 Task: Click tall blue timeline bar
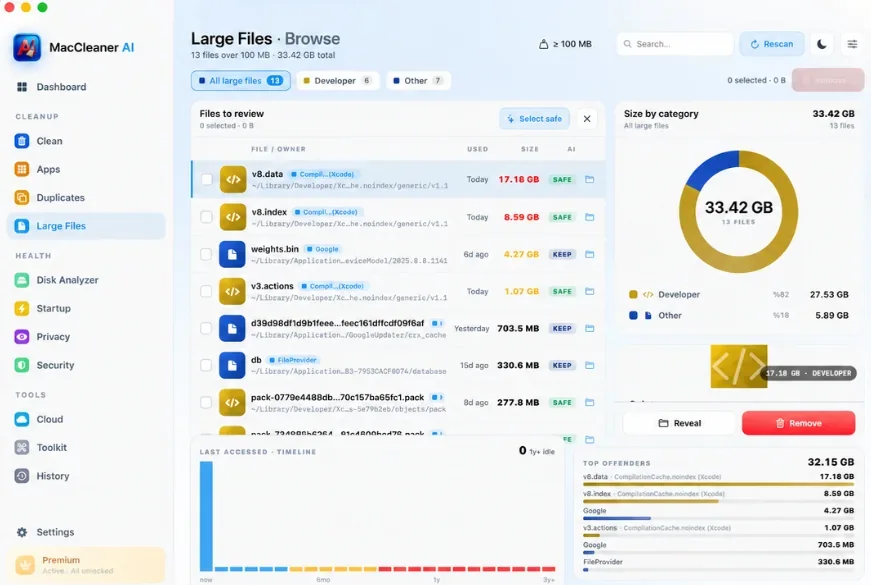tap(206, 516)
